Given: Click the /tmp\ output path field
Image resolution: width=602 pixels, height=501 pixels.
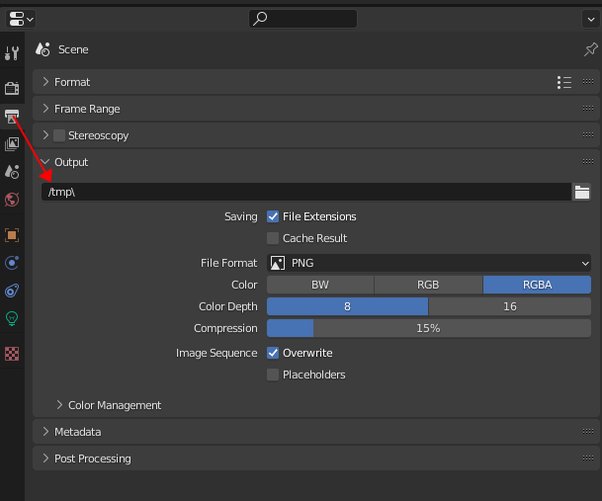Looking at the screenshot, I should coord(306,192).
